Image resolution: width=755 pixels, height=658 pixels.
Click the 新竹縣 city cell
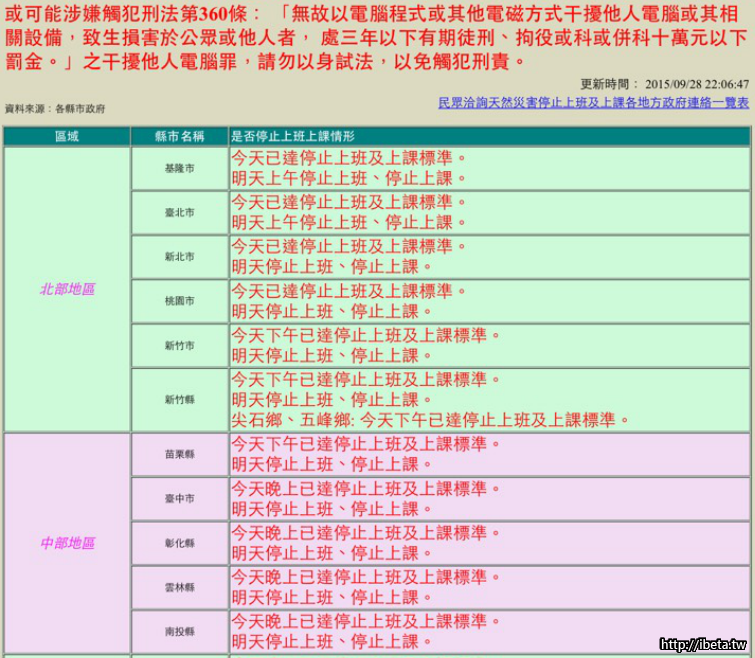(180, 399)
